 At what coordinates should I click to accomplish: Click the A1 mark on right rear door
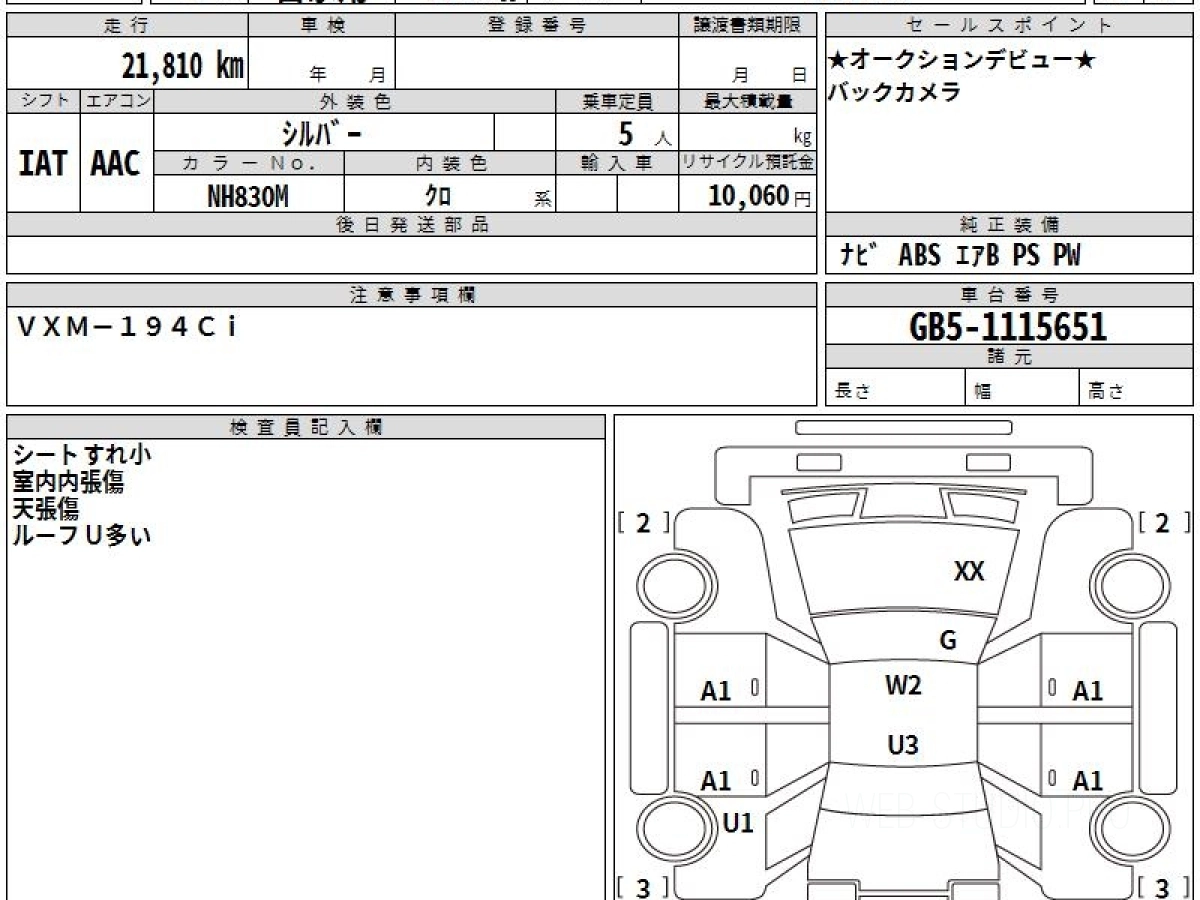(1087, 780)
